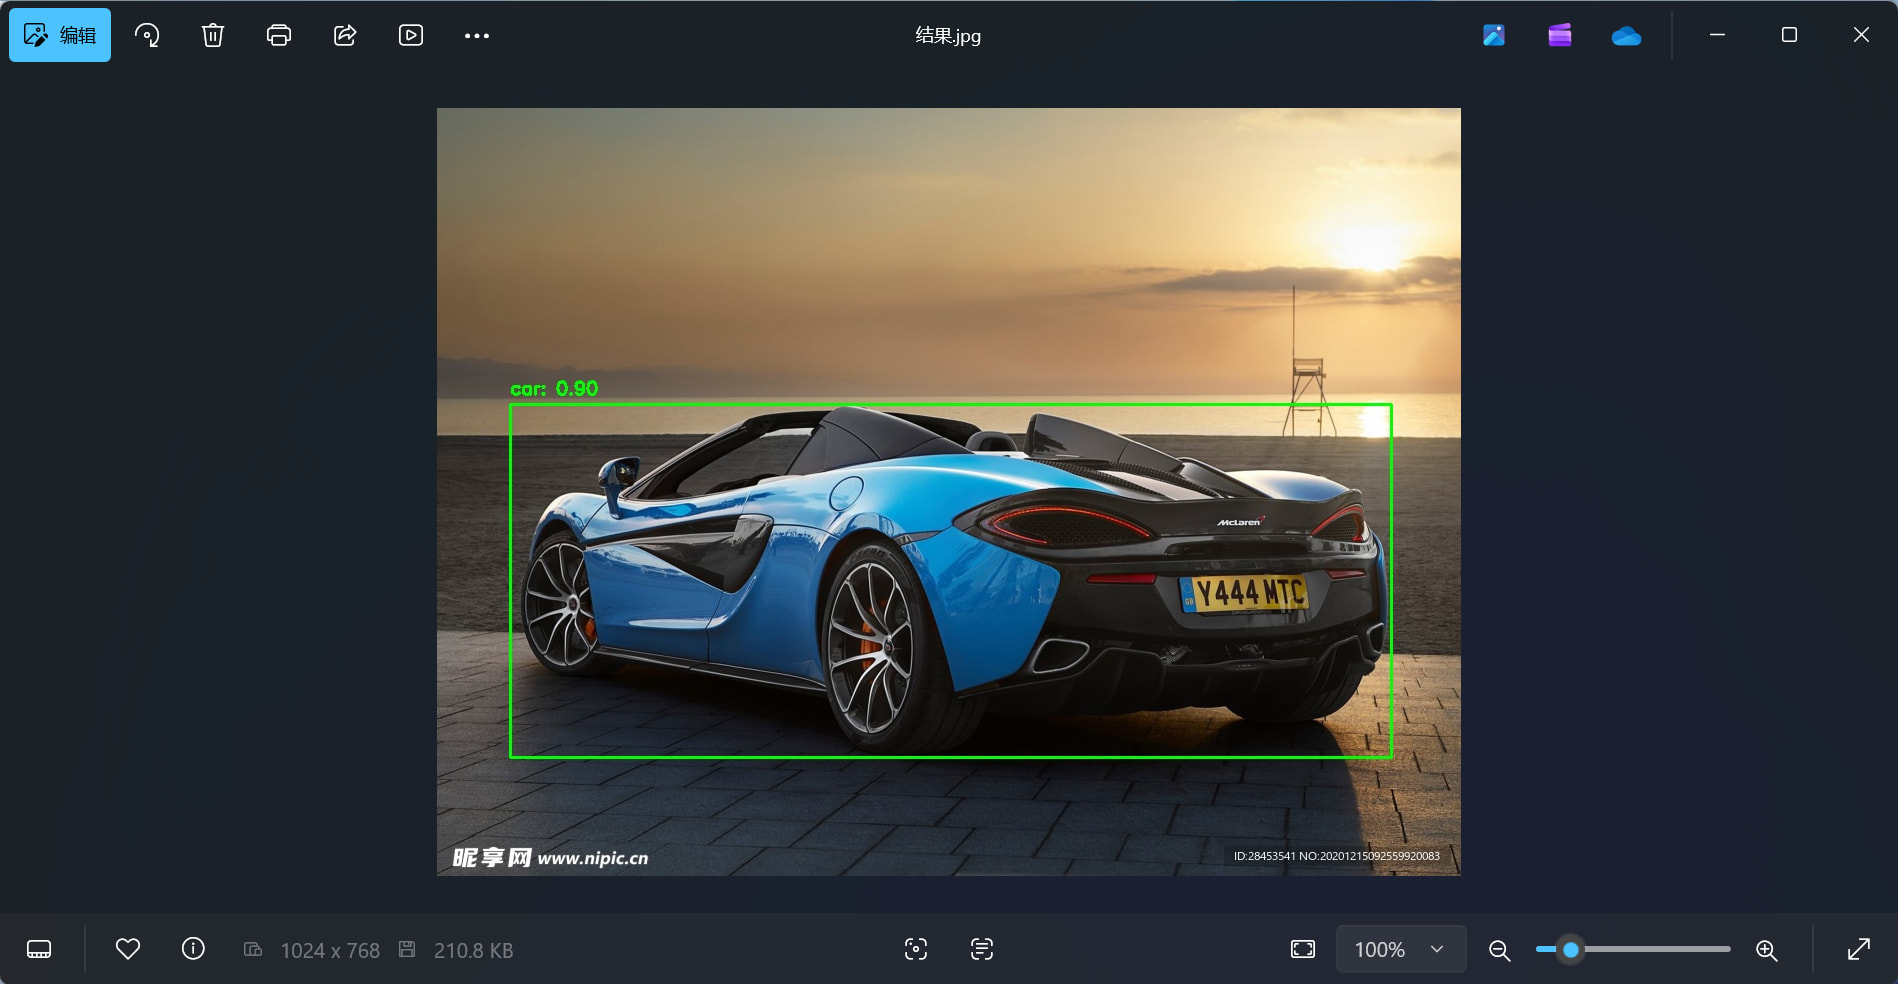Share the picture via the share icon

[345, 35]
